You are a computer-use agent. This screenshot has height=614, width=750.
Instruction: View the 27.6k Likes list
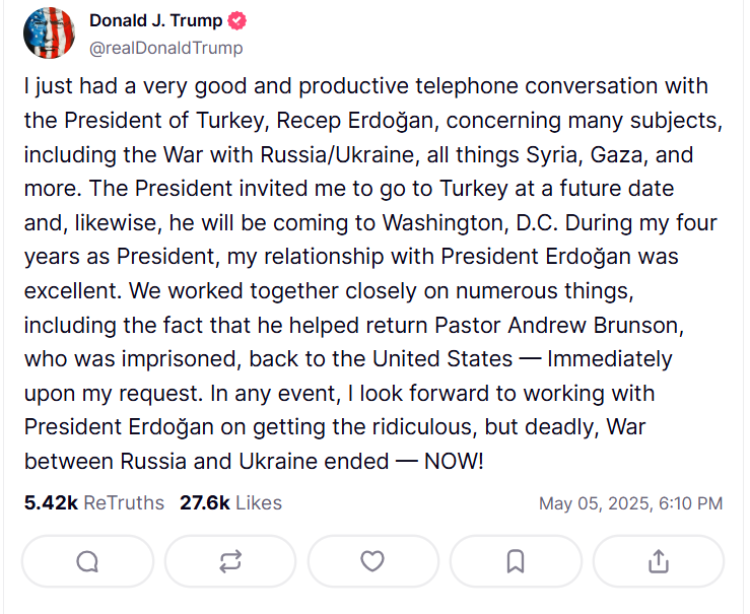click(230, 503)
